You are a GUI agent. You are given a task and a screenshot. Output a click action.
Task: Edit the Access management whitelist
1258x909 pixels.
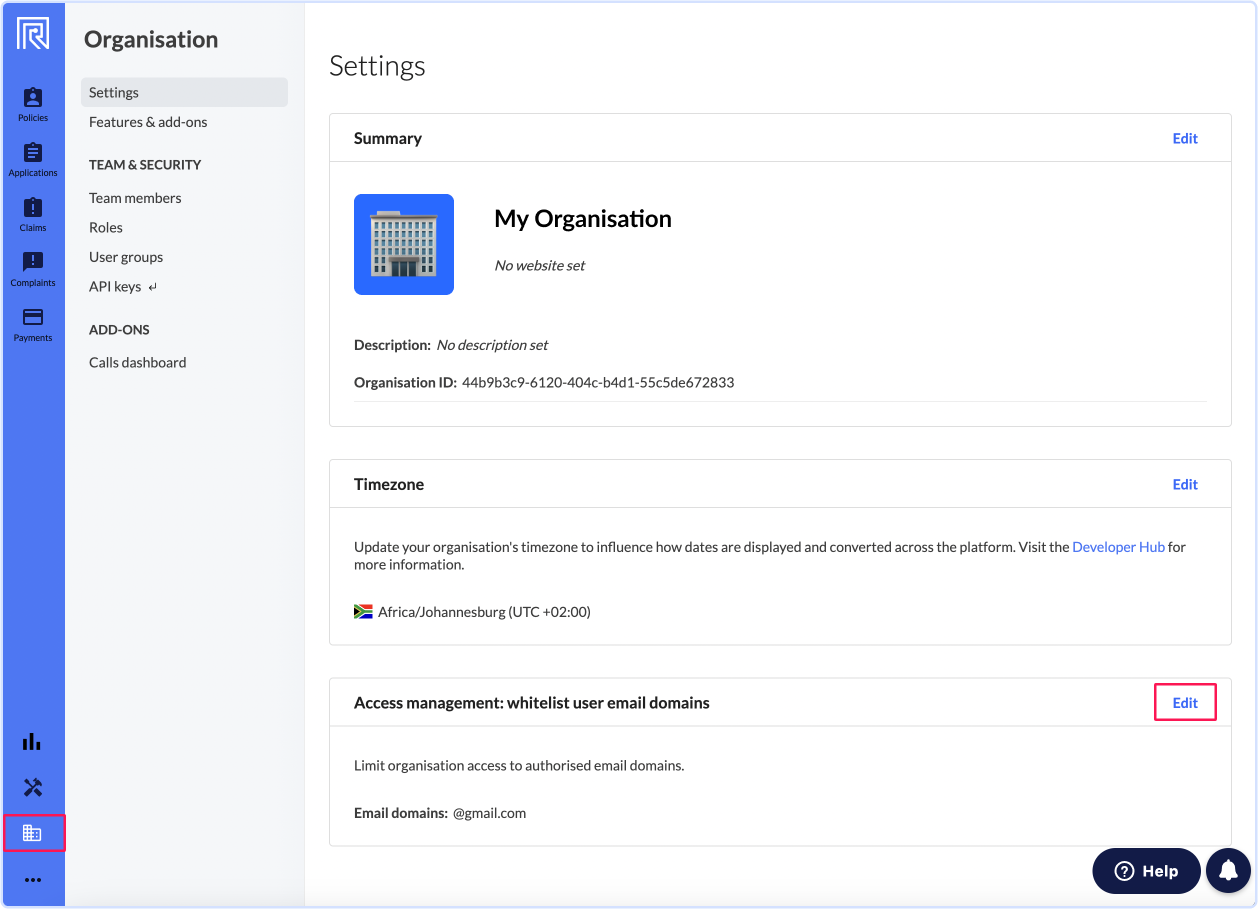point(1185,702)
